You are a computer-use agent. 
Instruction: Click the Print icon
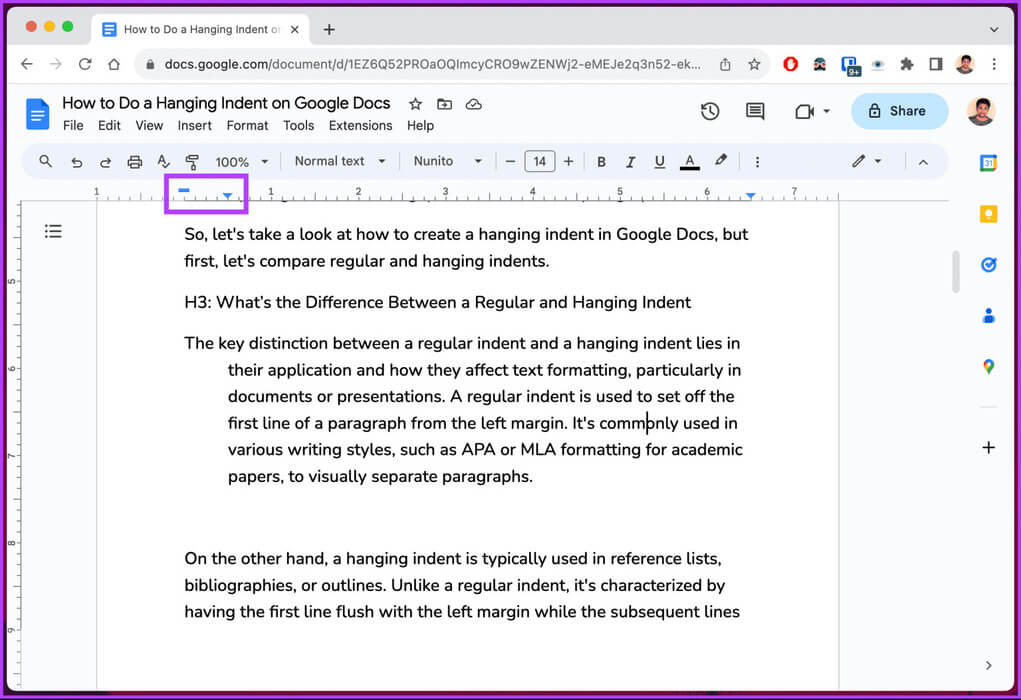(x=134, y=162)
